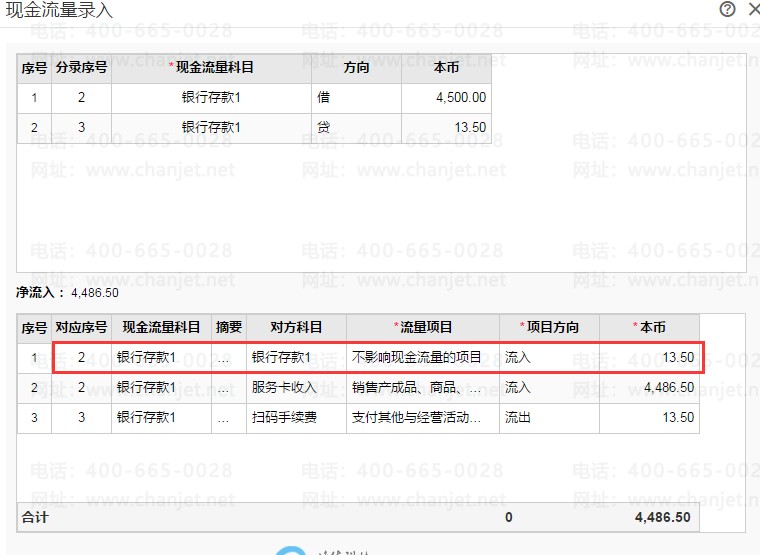Image resolution: width=760 pixels, height=555 pixels.
Task: Click the 4,500.00 amount in upper table
Action: pyautogui.click(x=446, y=98)
